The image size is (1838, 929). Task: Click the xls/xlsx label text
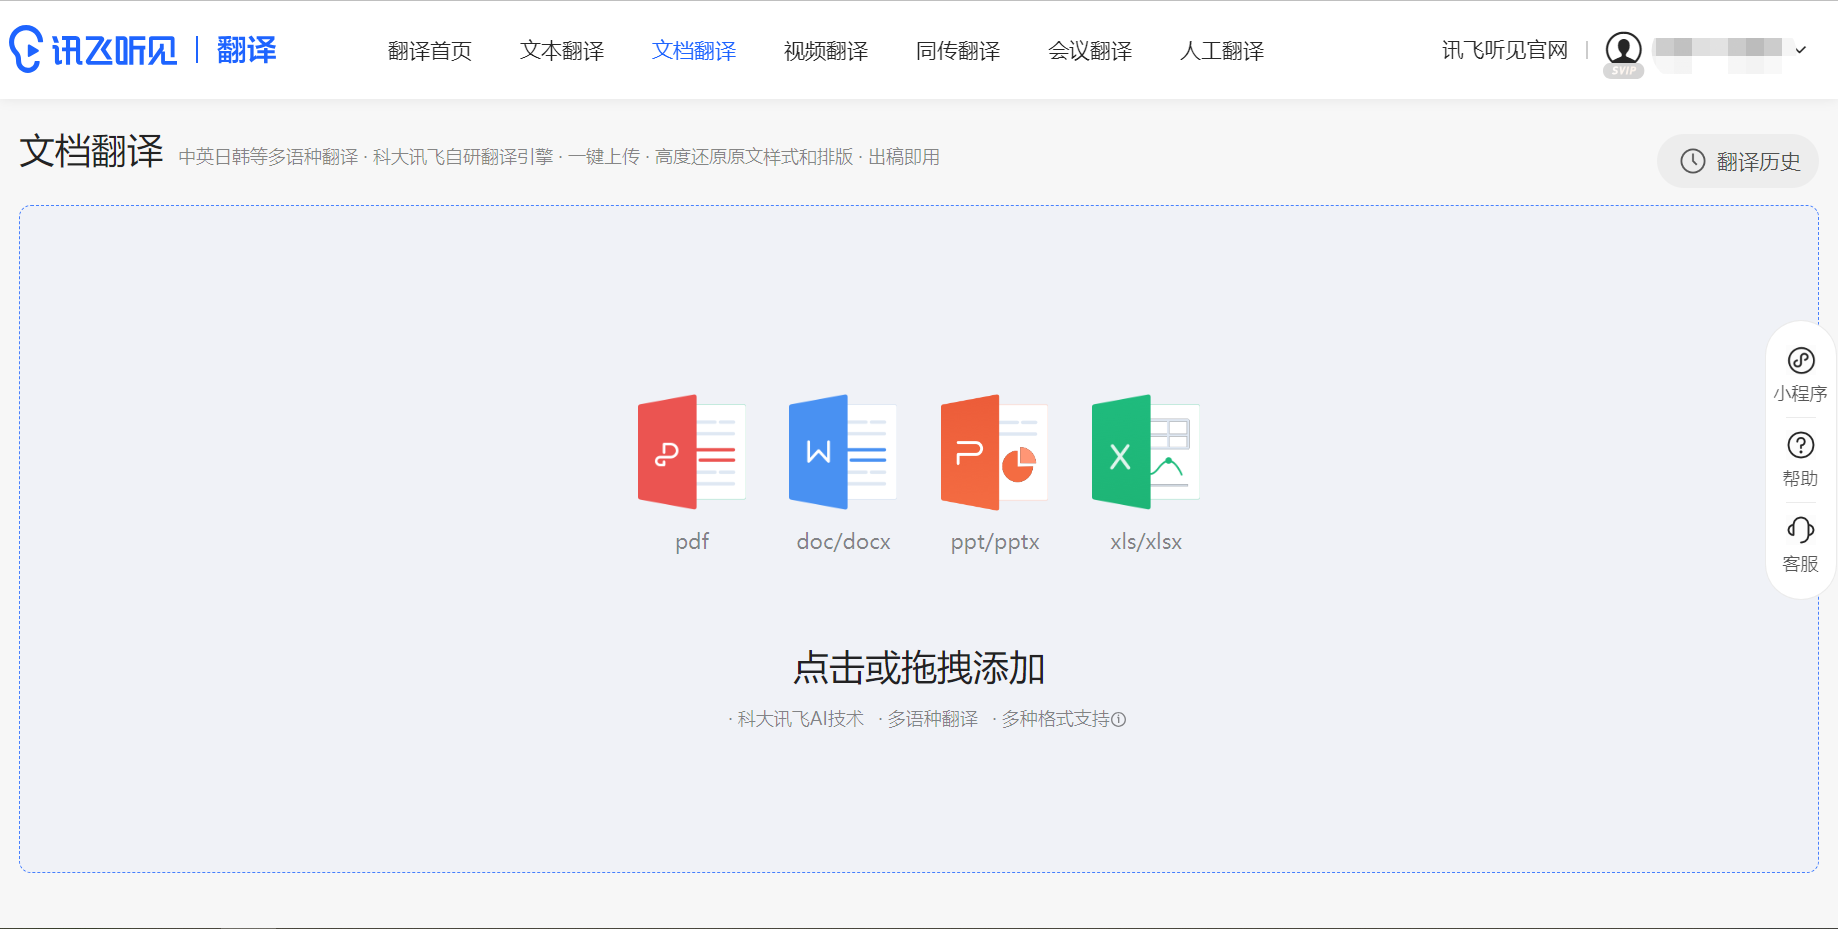[1146, 542]
